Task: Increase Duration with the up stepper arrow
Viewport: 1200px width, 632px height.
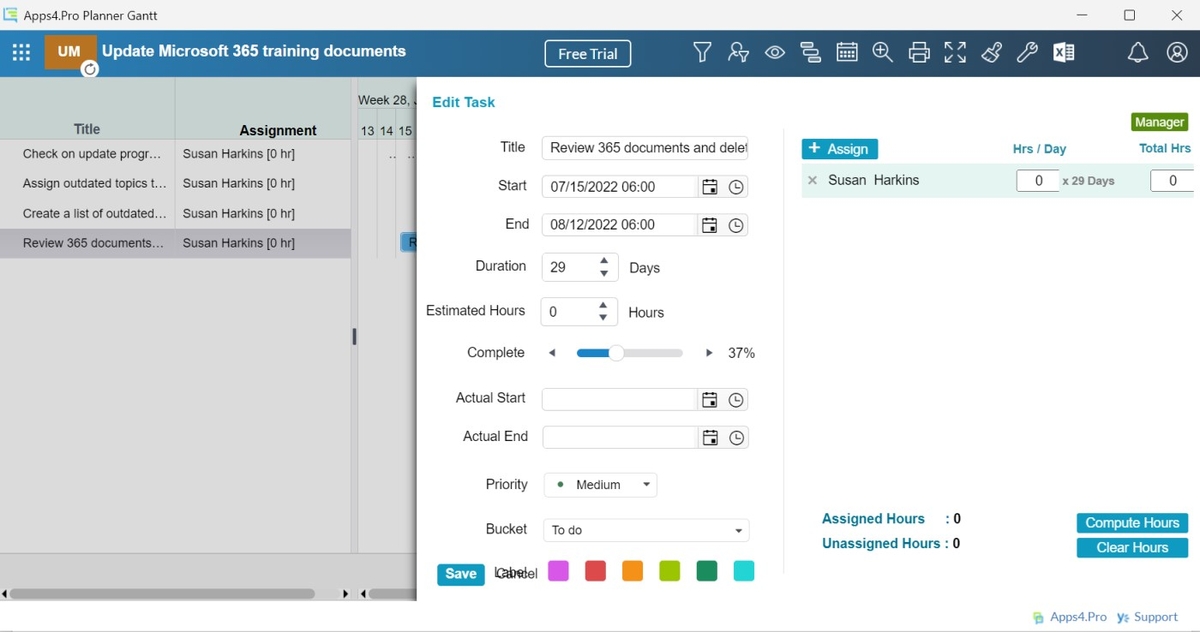Action: click(603, 261)
